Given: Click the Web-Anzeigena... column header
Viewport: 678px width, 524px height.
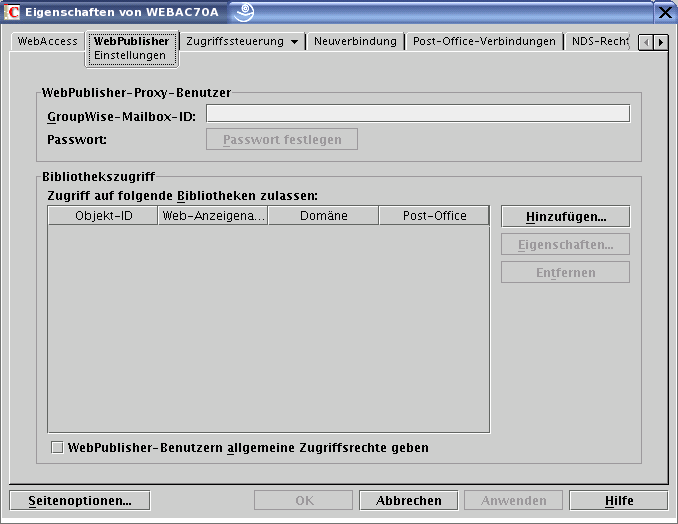Looking at the screenshot, I should 213,216.
